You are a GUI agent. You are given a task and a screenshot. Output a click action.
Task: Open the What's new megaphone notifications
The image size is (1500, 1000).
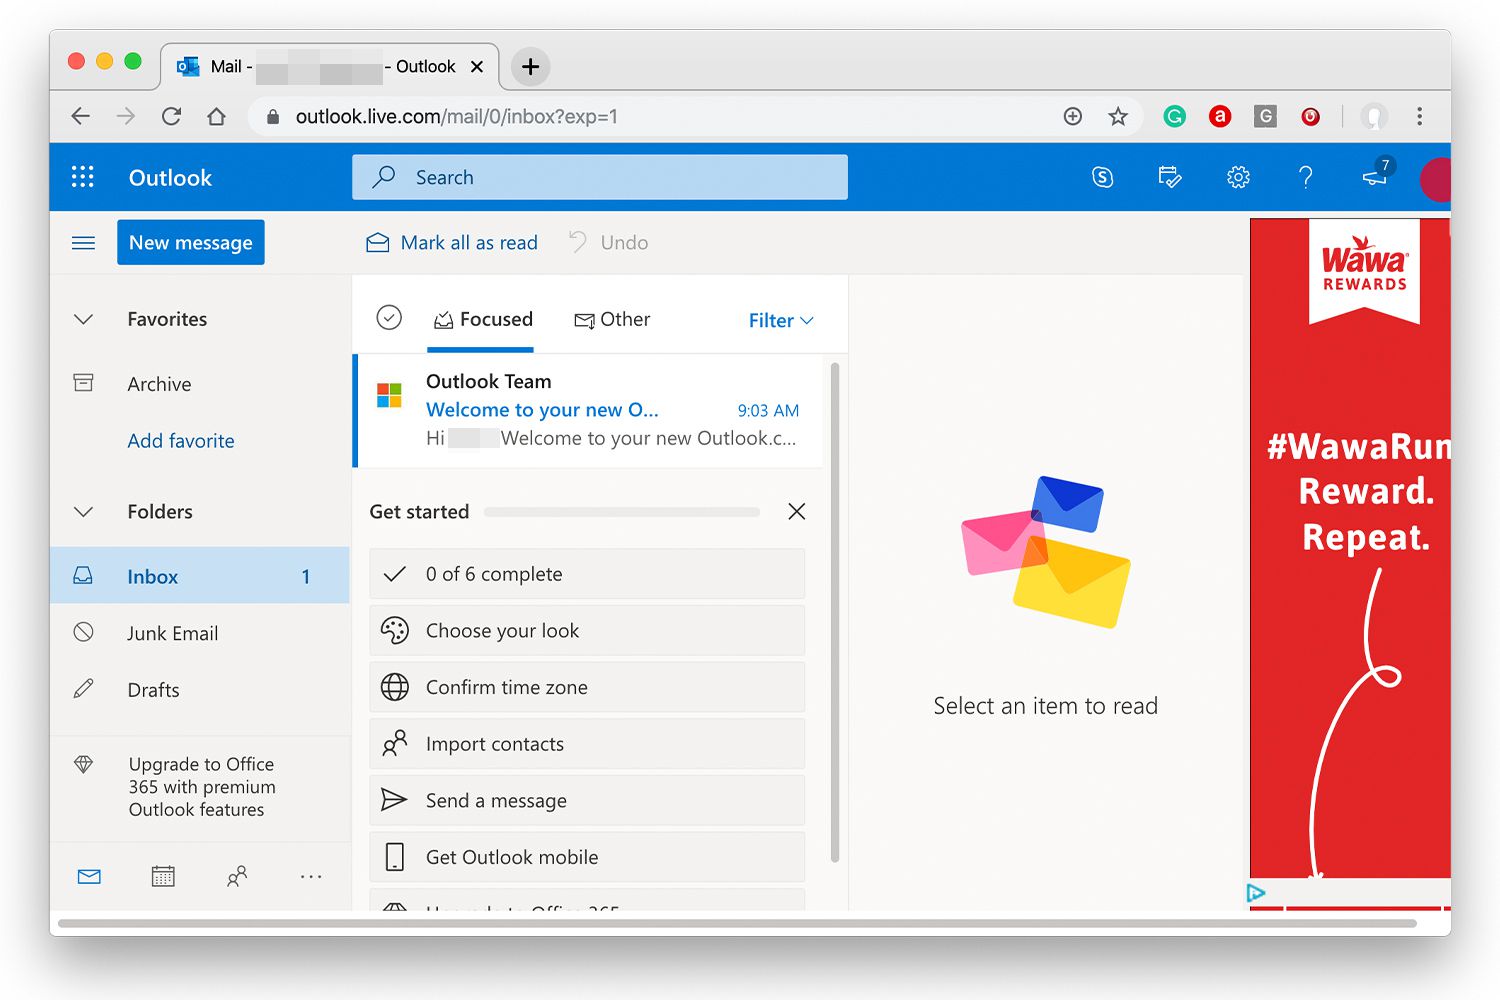(1376, 175)
